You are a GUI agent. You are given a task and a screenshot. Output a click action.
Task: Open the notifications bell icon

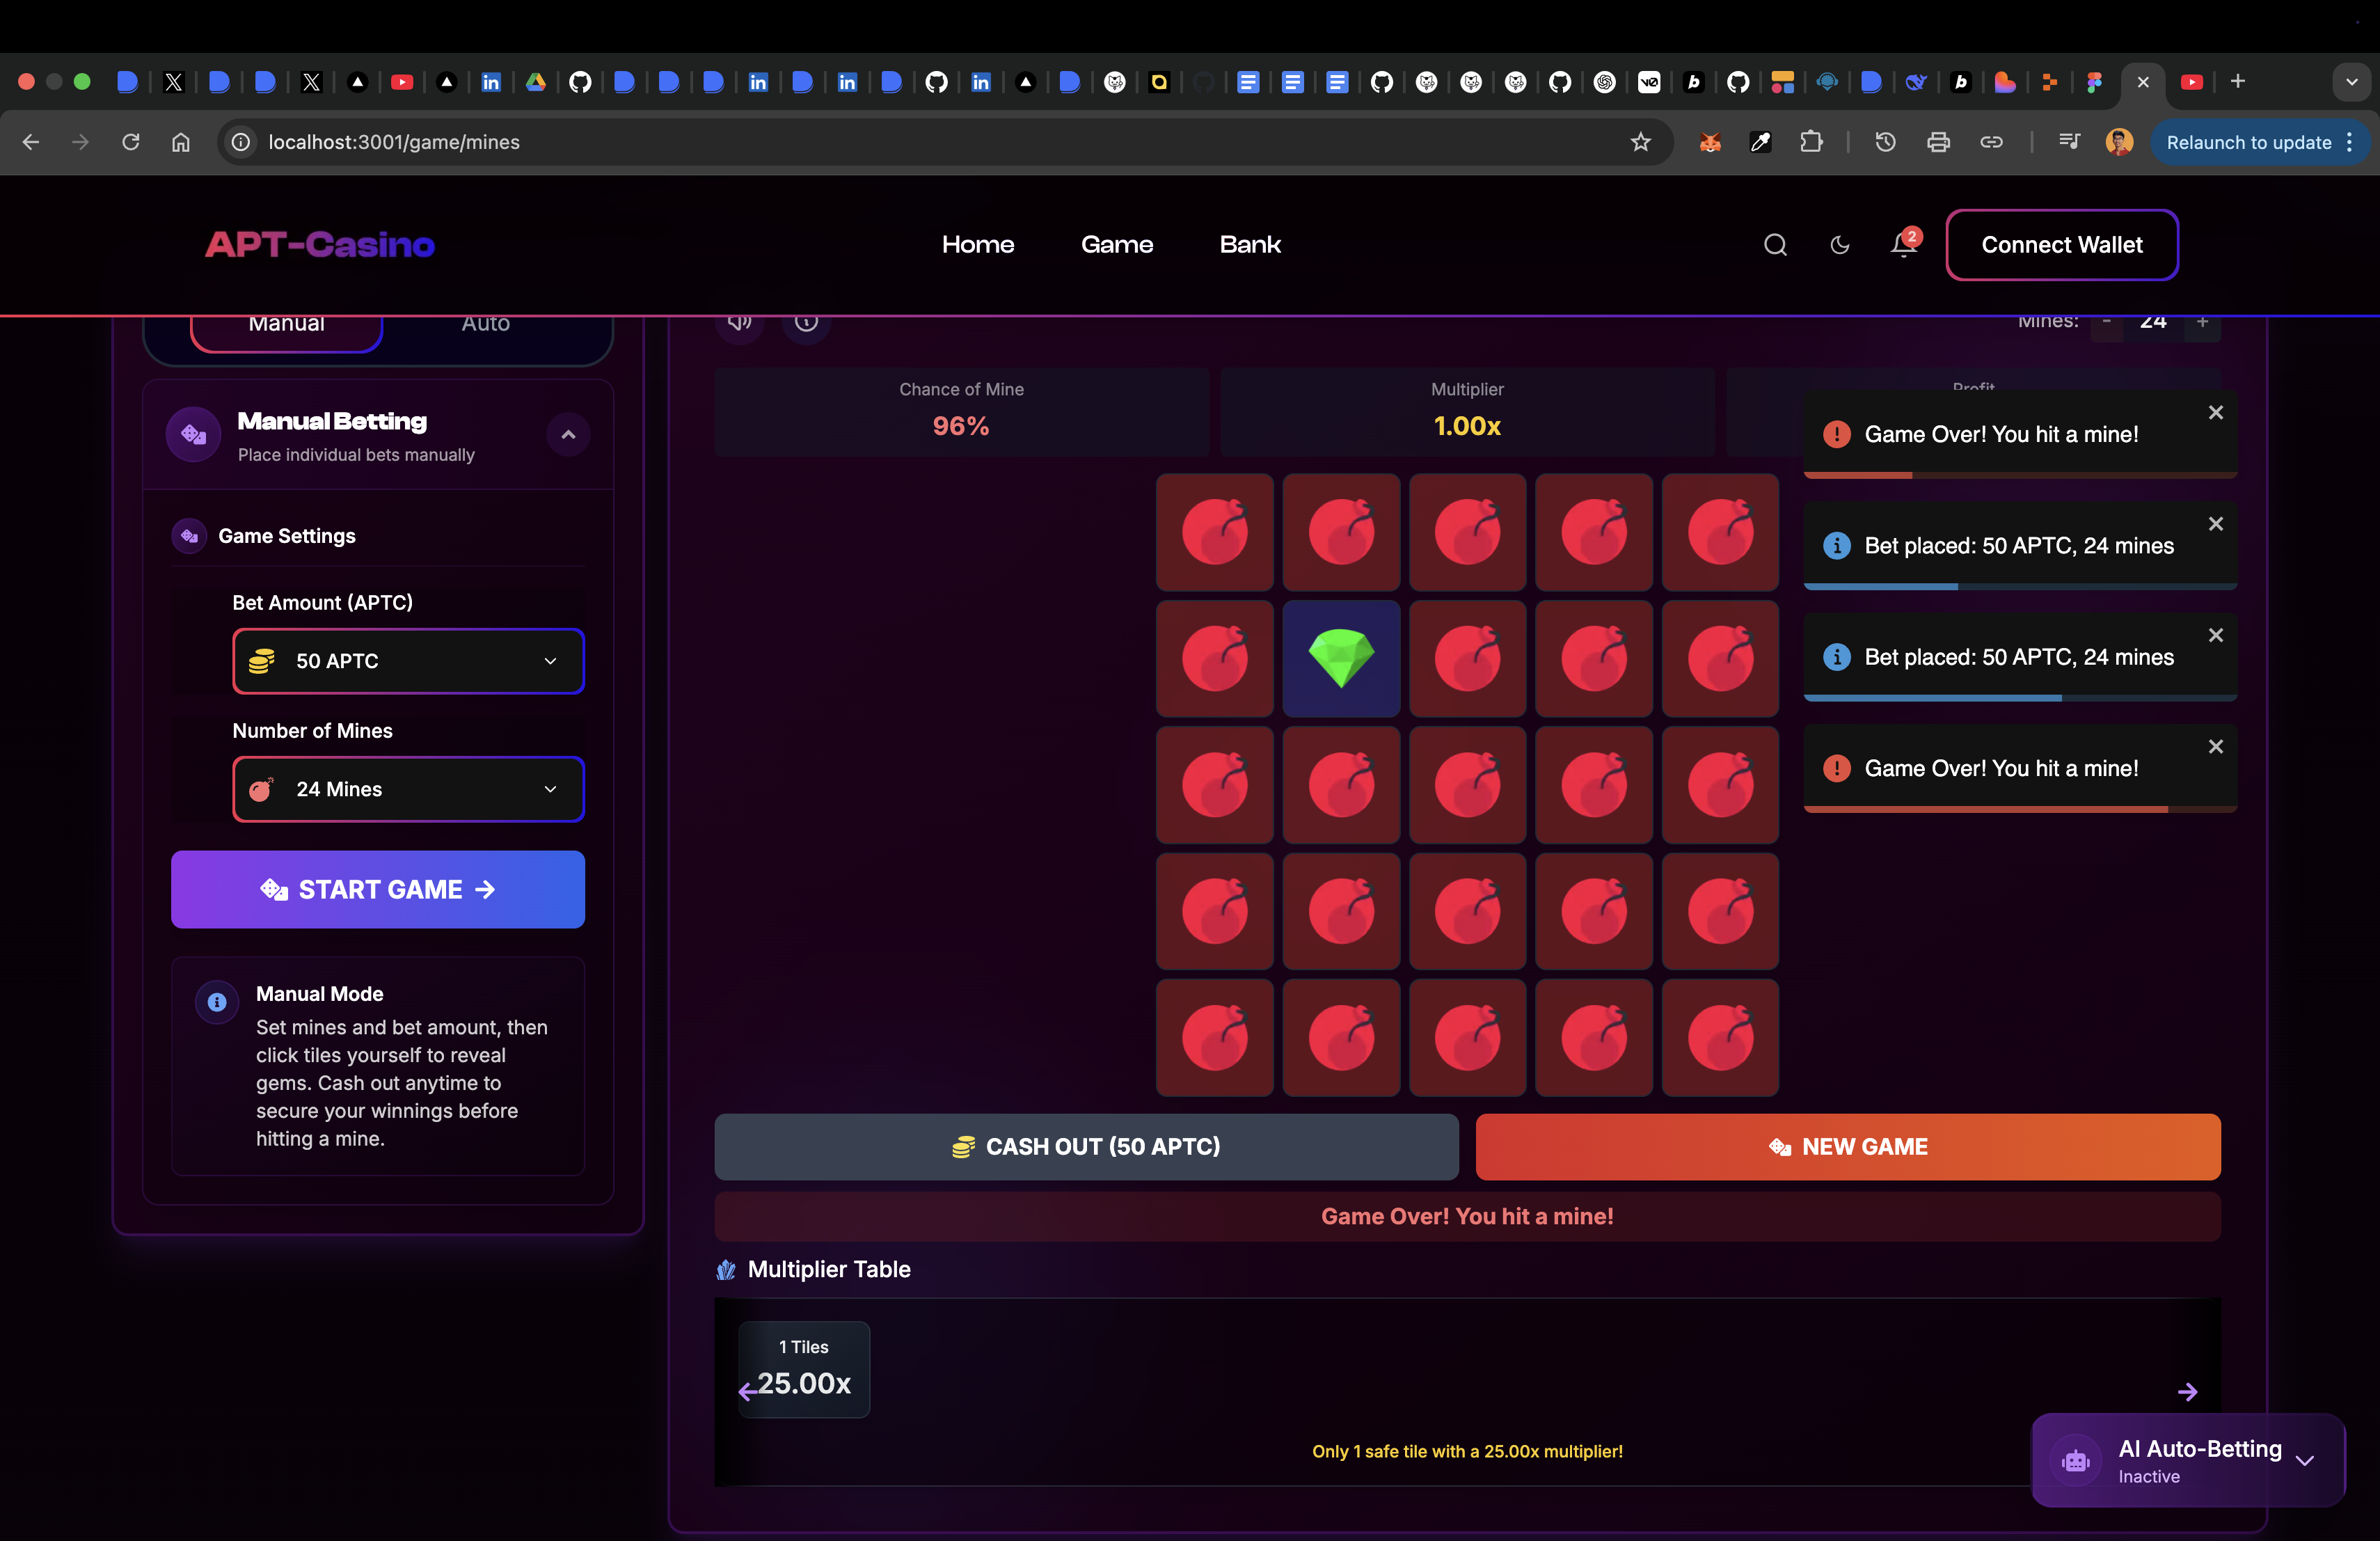coord(1903,245)
